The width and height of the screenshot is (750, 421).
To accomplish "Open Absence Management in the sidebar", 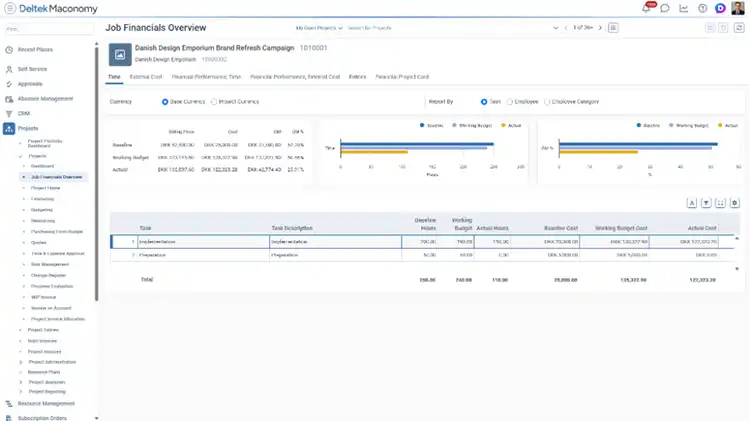I will click(x=45, y=99).
